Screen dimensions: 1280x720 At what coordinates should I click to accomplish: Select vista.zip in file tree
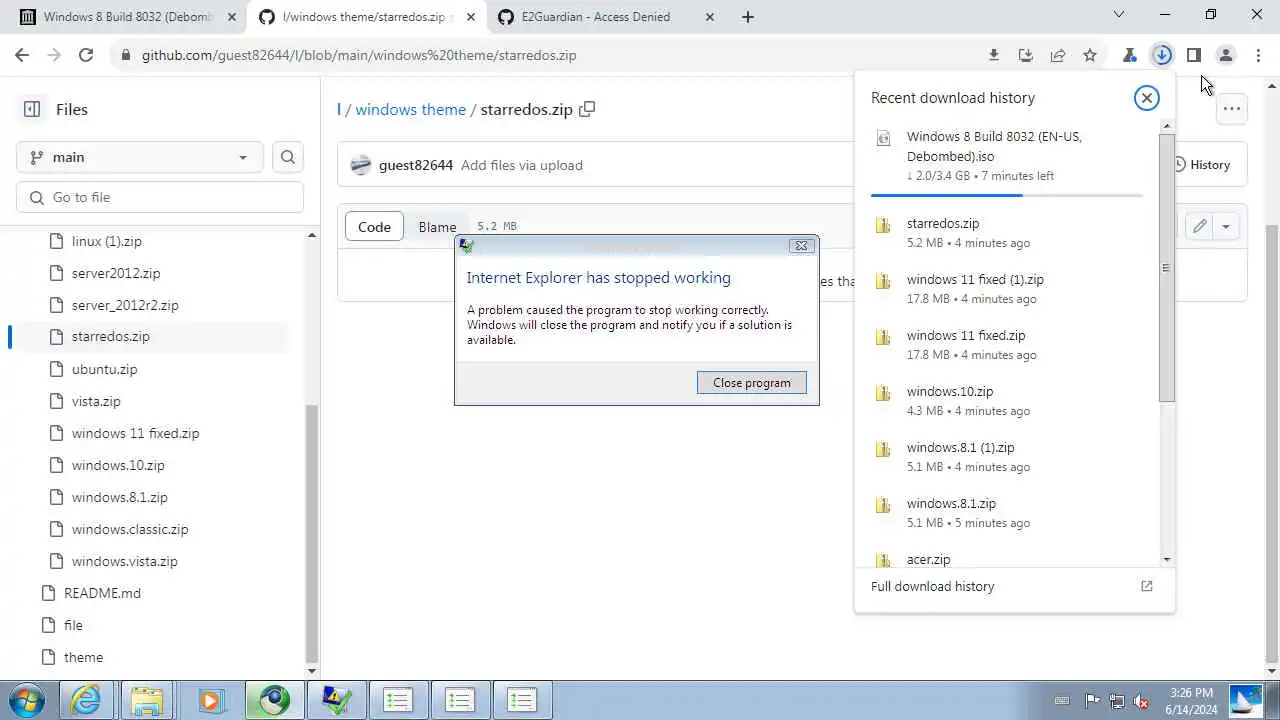[96, 401]
